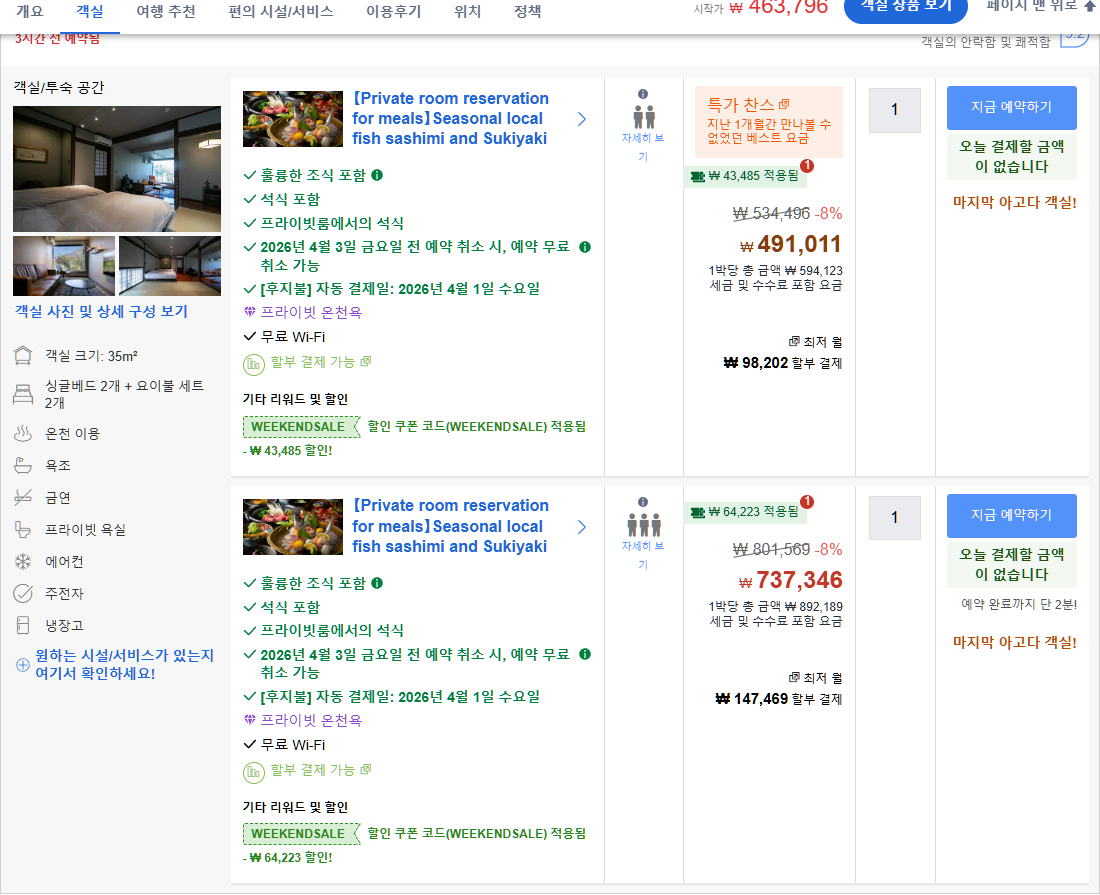Click second 프라이빗 온천욕 diamond icon
The height and width of the screenshot is (895, 1100).
point(250,720)
